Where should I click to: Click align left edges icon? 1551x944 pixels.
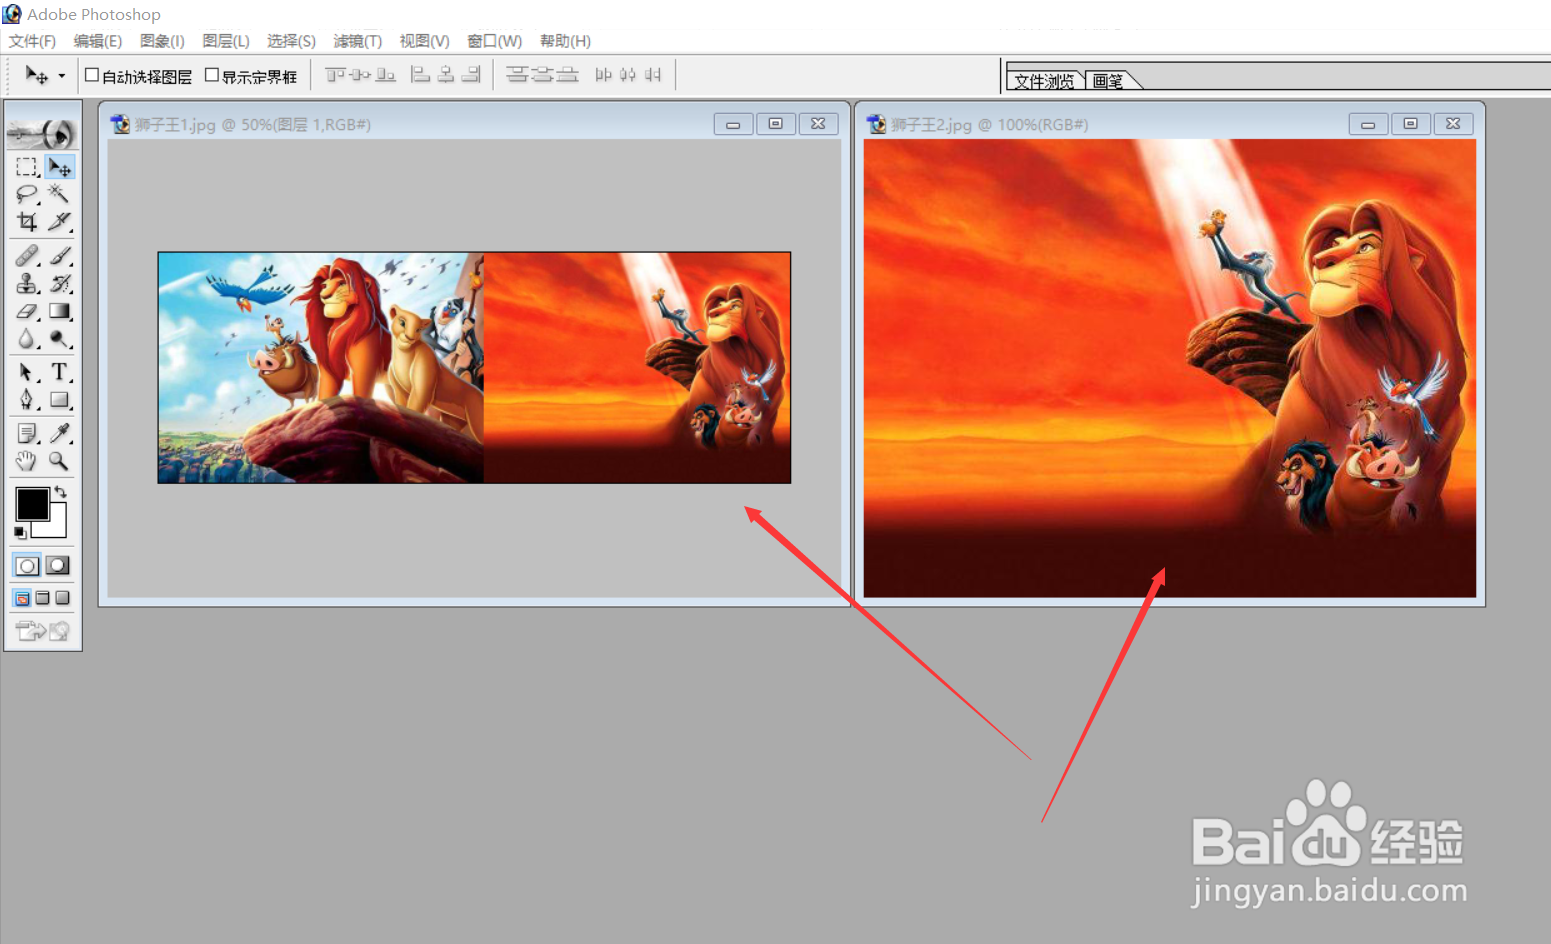coord(421,75)
